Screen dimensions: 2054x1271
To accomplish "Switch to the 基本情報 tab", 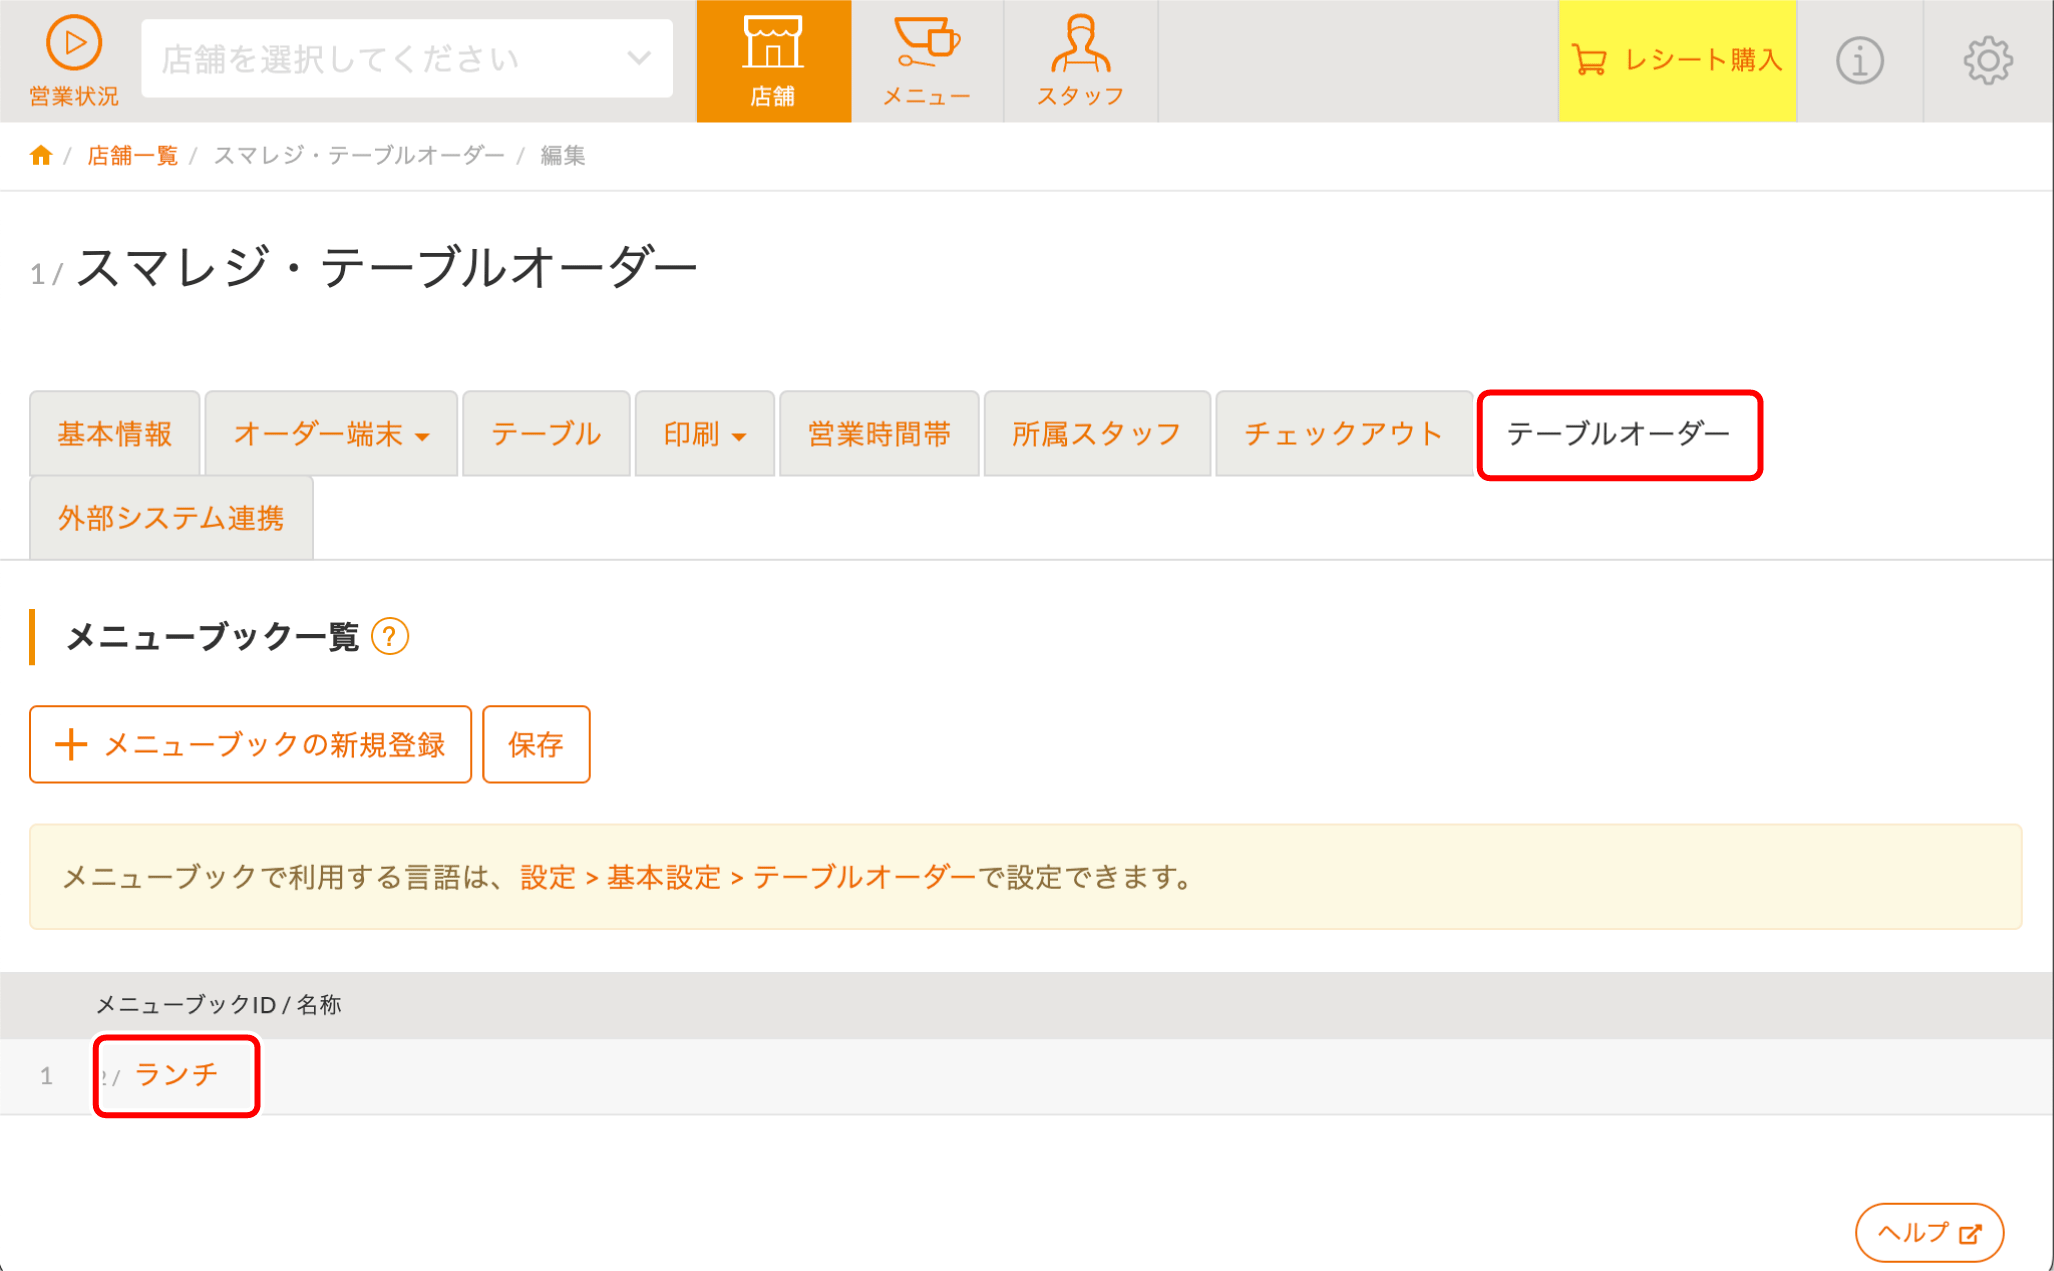I will (x=115, y=434).
